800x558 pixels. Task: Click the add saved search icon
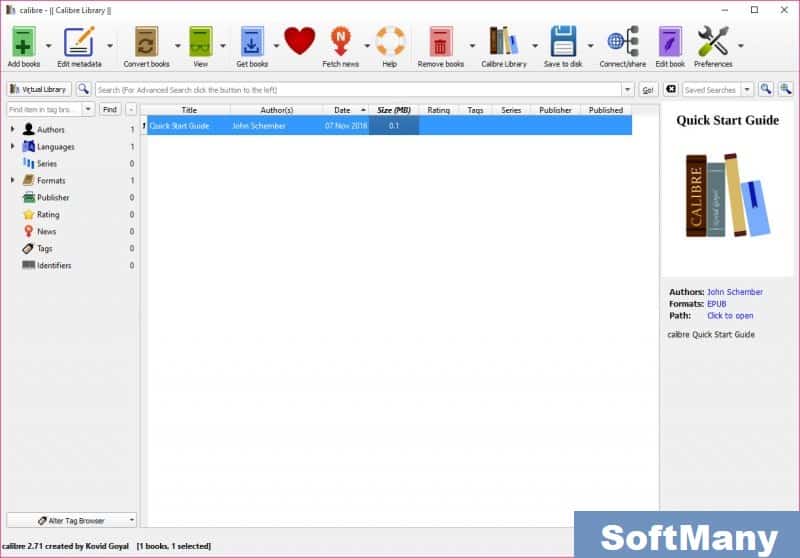(x=786, y=89)
